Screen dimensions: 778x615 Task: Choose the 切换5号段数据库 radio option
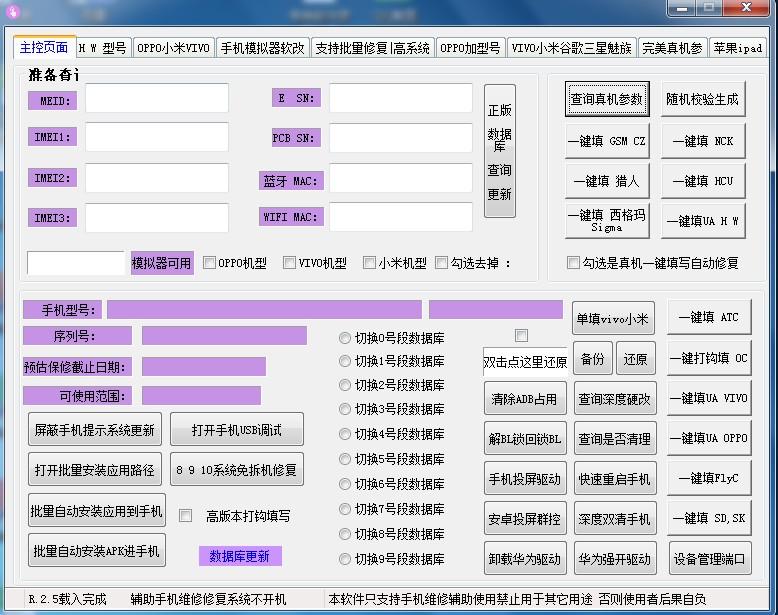coord(345,460)
